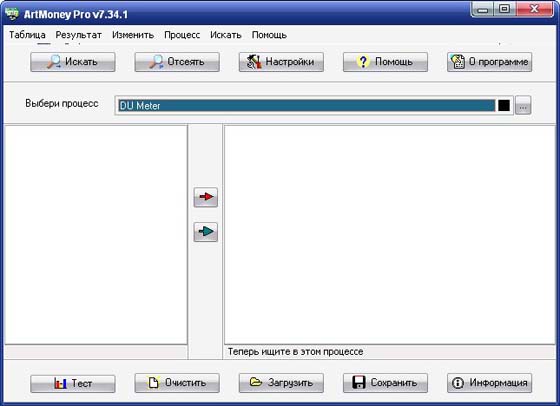
Task: Click the red arrow transfer icon
Action: (x=206, y=197)
